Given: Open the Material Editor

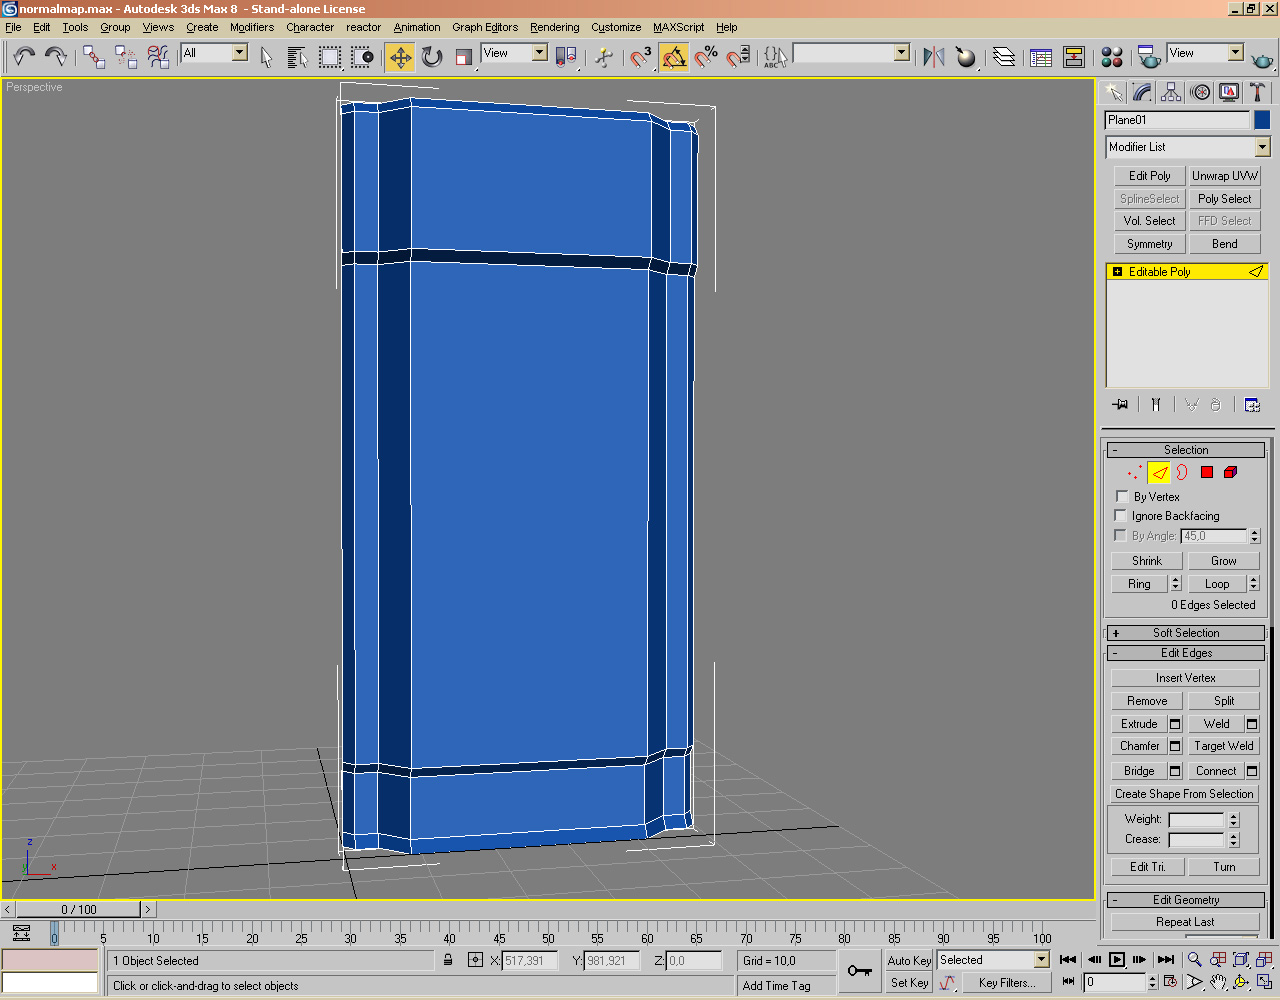Looking at the screenshot, I should coord(1111,57).
